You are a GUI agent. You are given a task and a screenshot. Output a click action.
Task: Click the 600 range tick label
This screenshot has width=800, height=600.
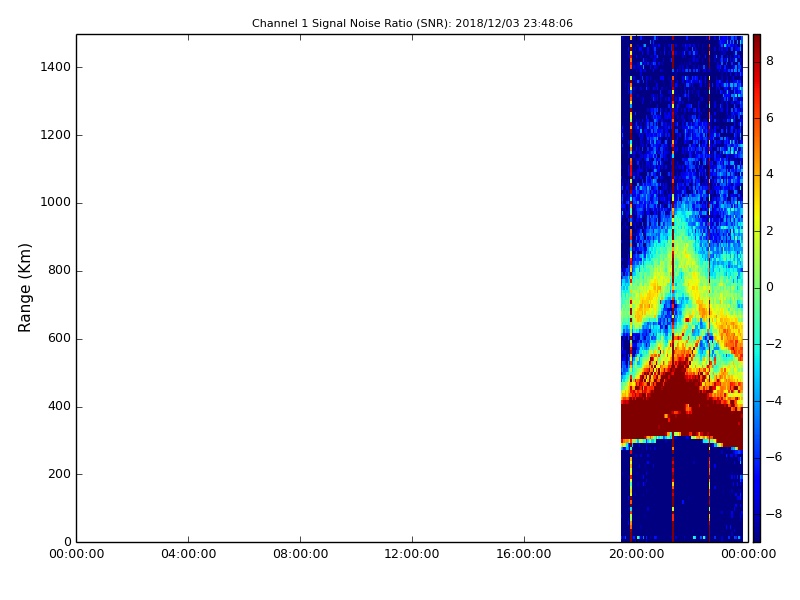tap(59, 338)
